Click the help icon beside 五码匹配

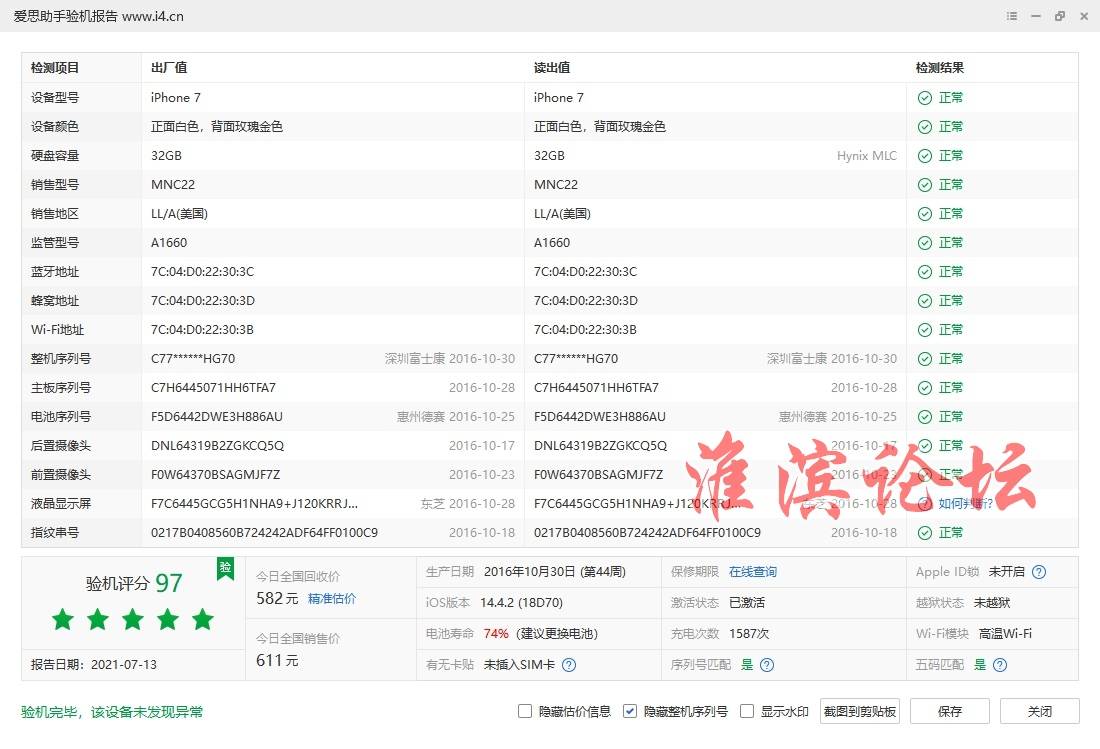point(1000,665)
